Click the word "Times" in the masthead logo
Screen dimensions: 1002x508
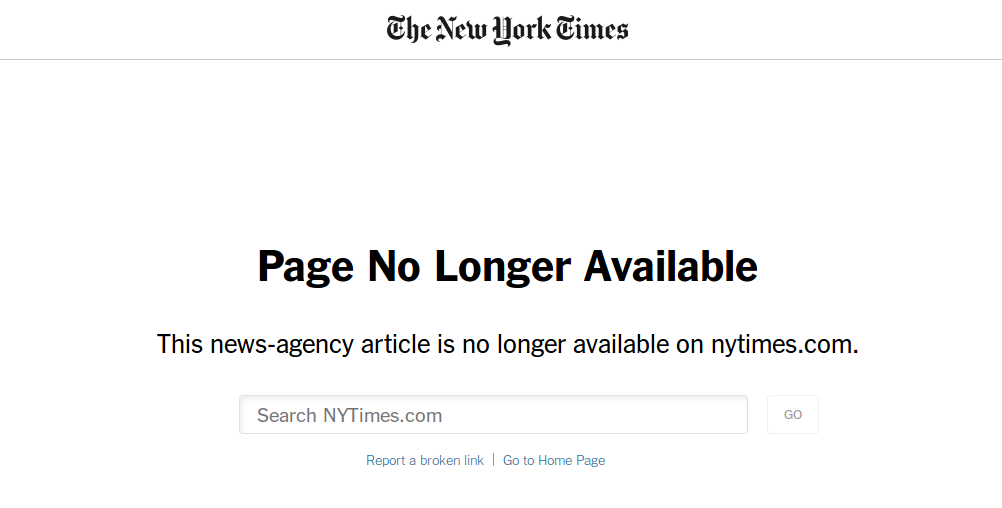point(592,29)
